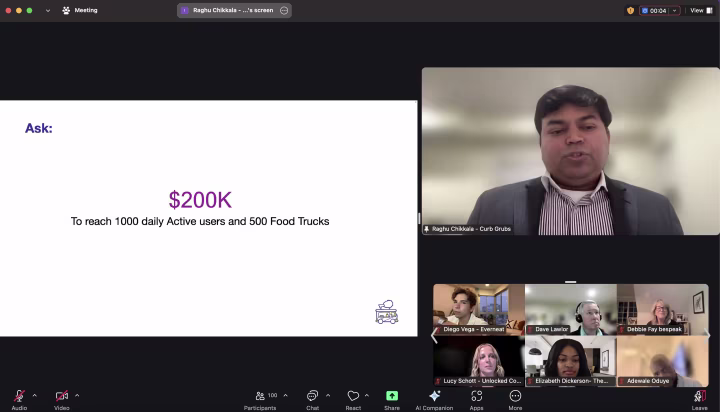Expand the title bar chevron dropdown
This screenshot has height=412, width=720.
pos(48,11)
